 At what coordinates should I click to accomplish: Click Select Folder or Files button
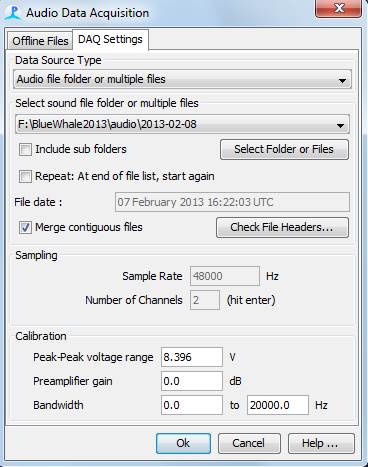[284, 149]
